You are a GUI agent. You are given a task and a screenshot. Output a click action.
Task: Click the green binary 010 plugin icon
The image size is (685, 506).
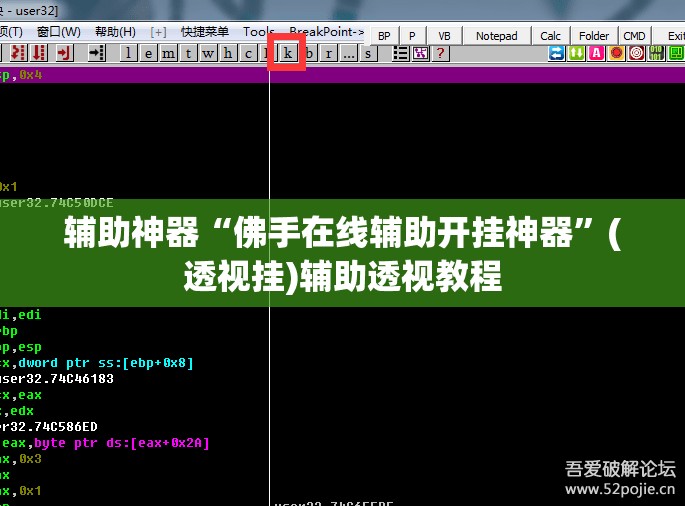click(656, 53)
